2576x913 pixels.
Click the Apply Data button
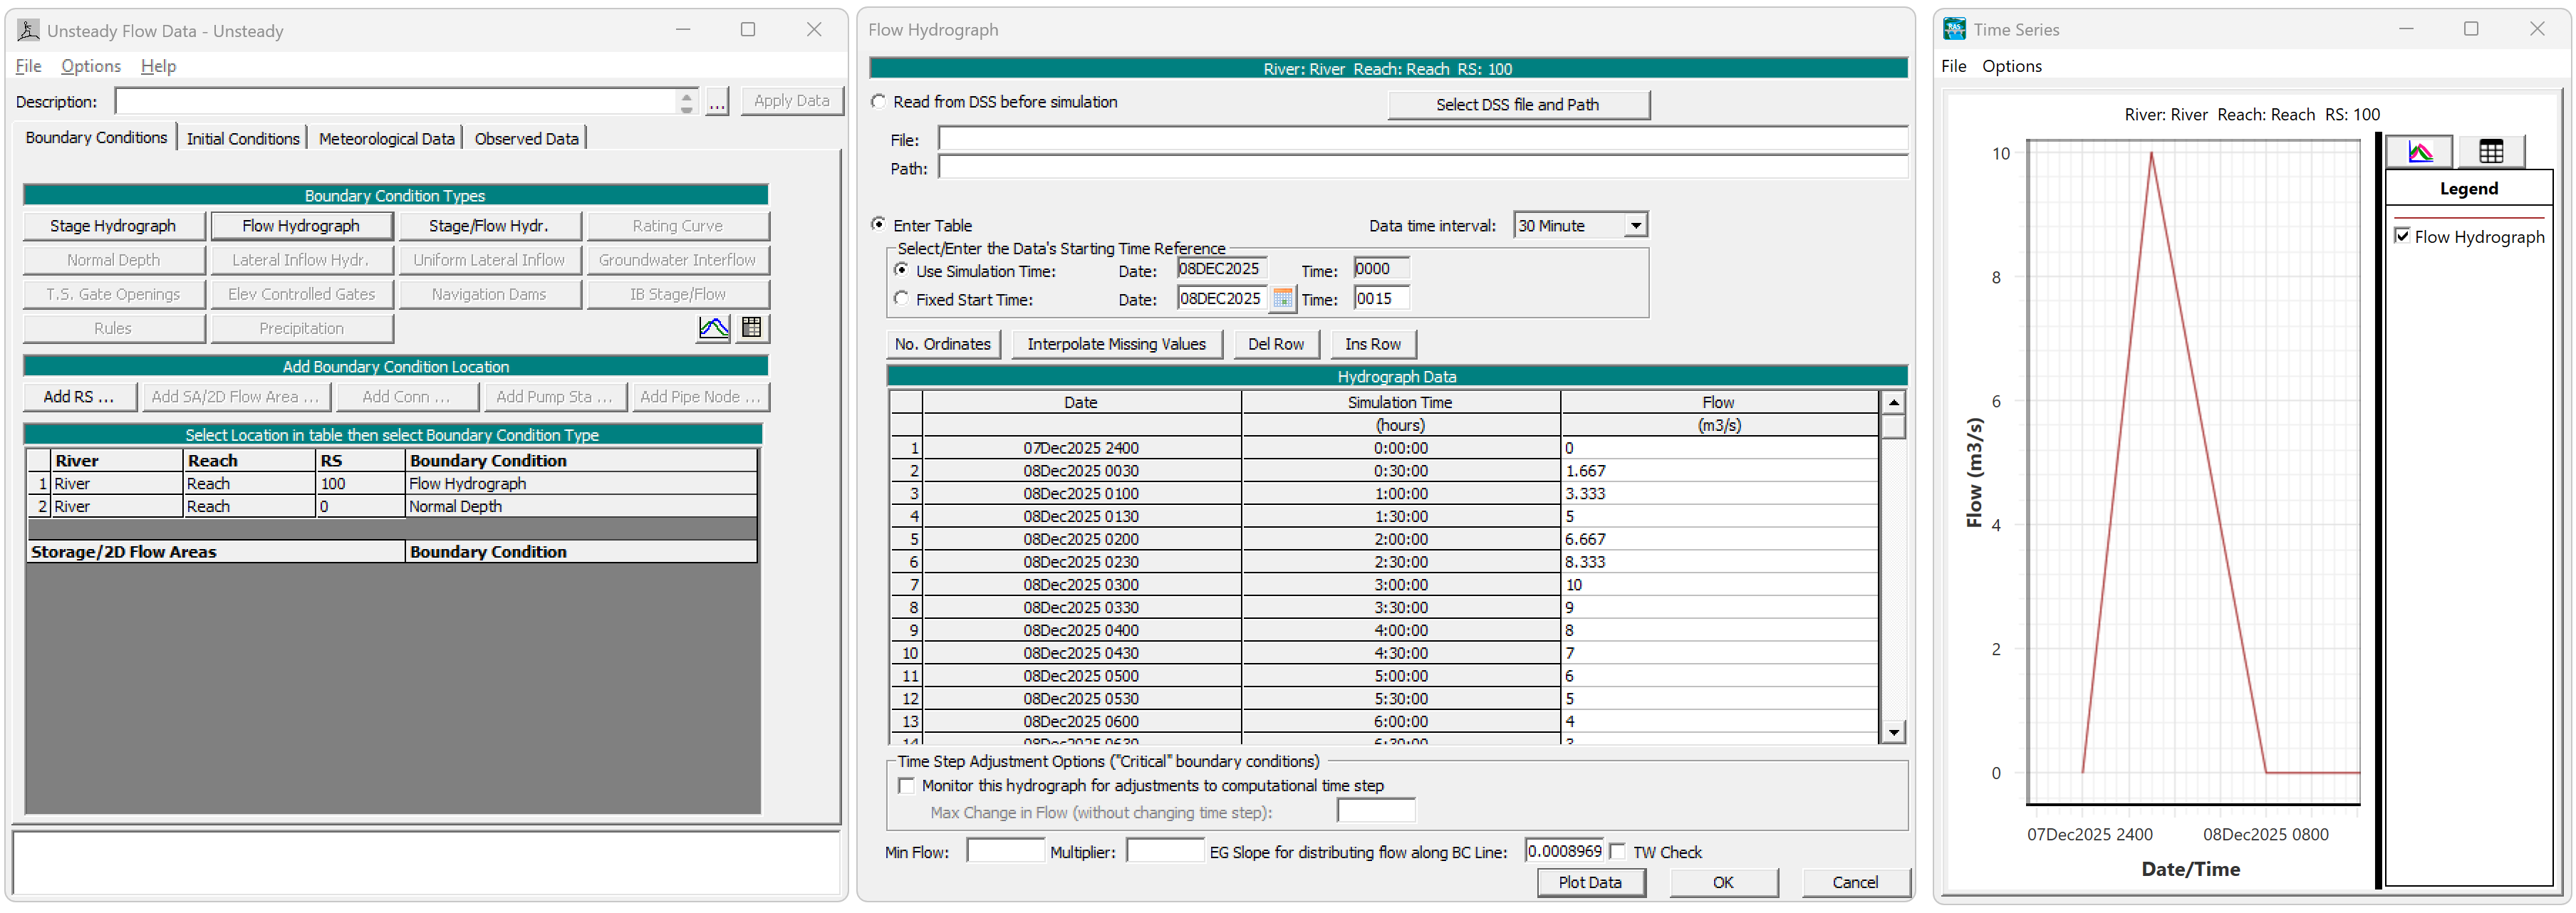[x=791, y=101]
